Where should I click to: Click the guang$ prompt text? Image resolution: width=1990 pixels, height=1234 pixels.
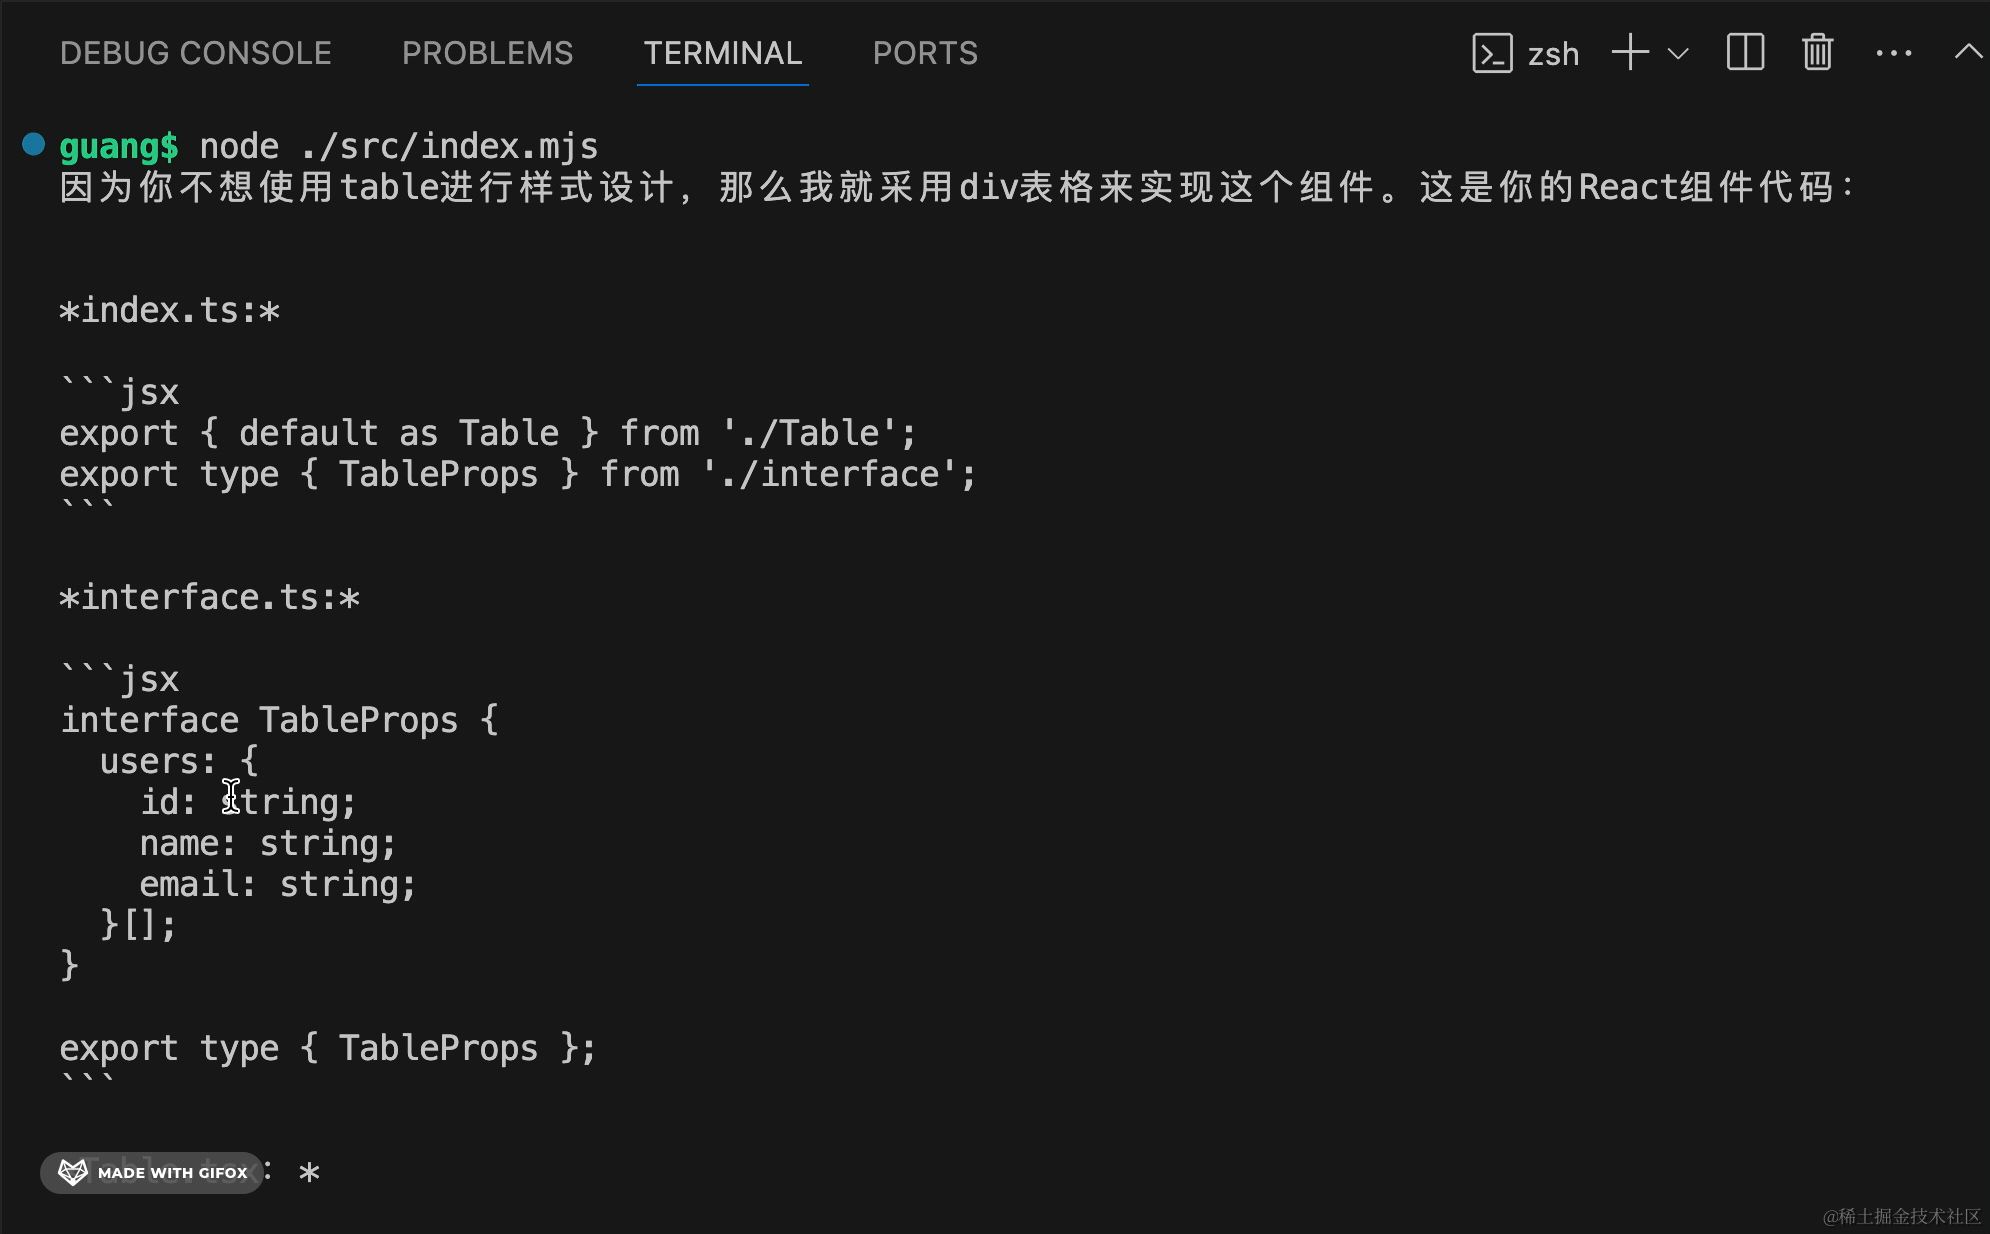pos(119,146)
